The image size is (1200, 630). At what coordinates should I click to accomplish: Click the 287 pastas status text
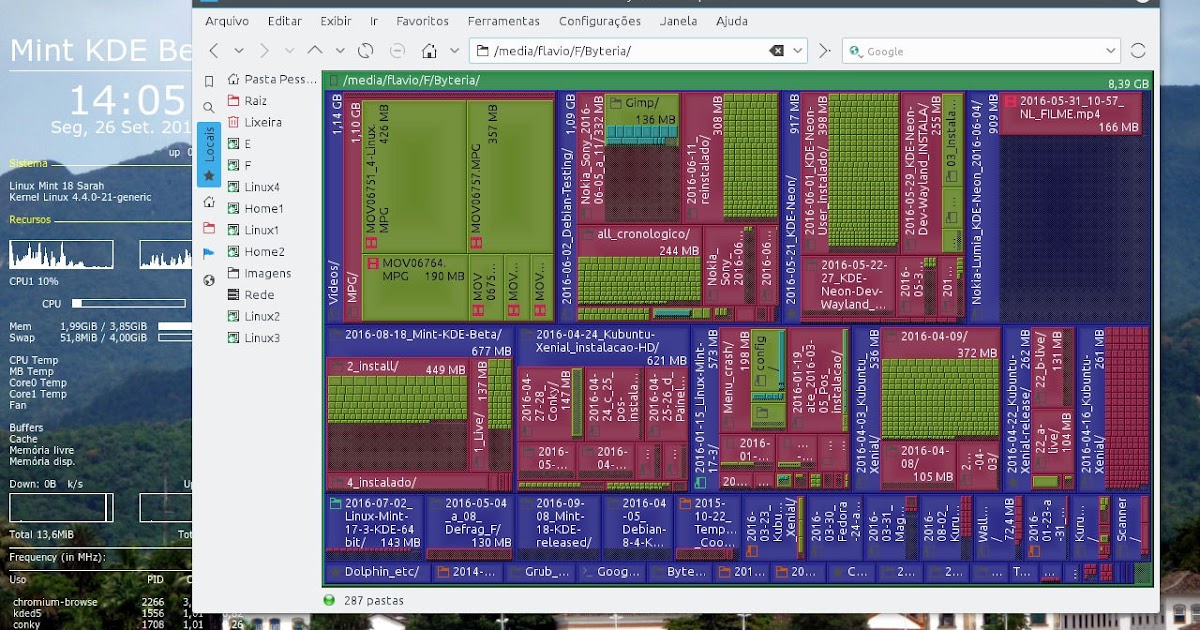pos(373,600)
